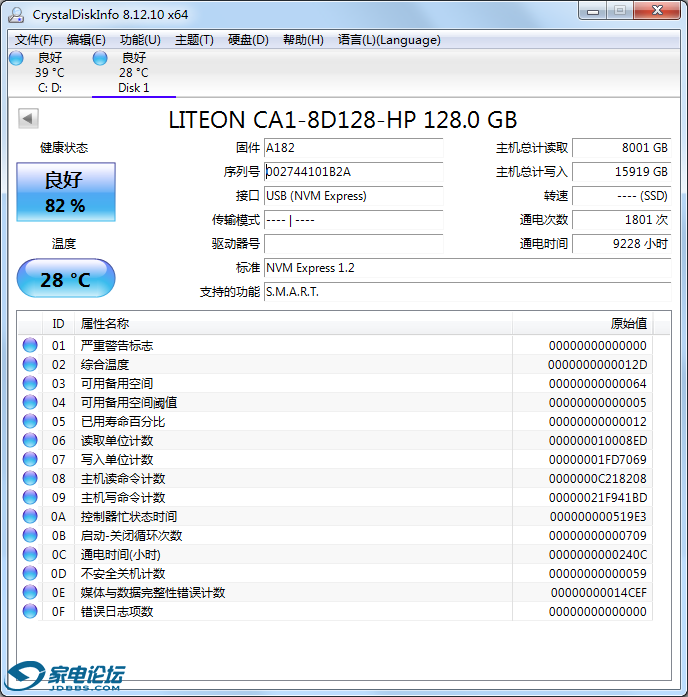The width and height of the screenshot is (688, 697).
Task: Open the 功能(U) menu
Action: click(140, 40)
